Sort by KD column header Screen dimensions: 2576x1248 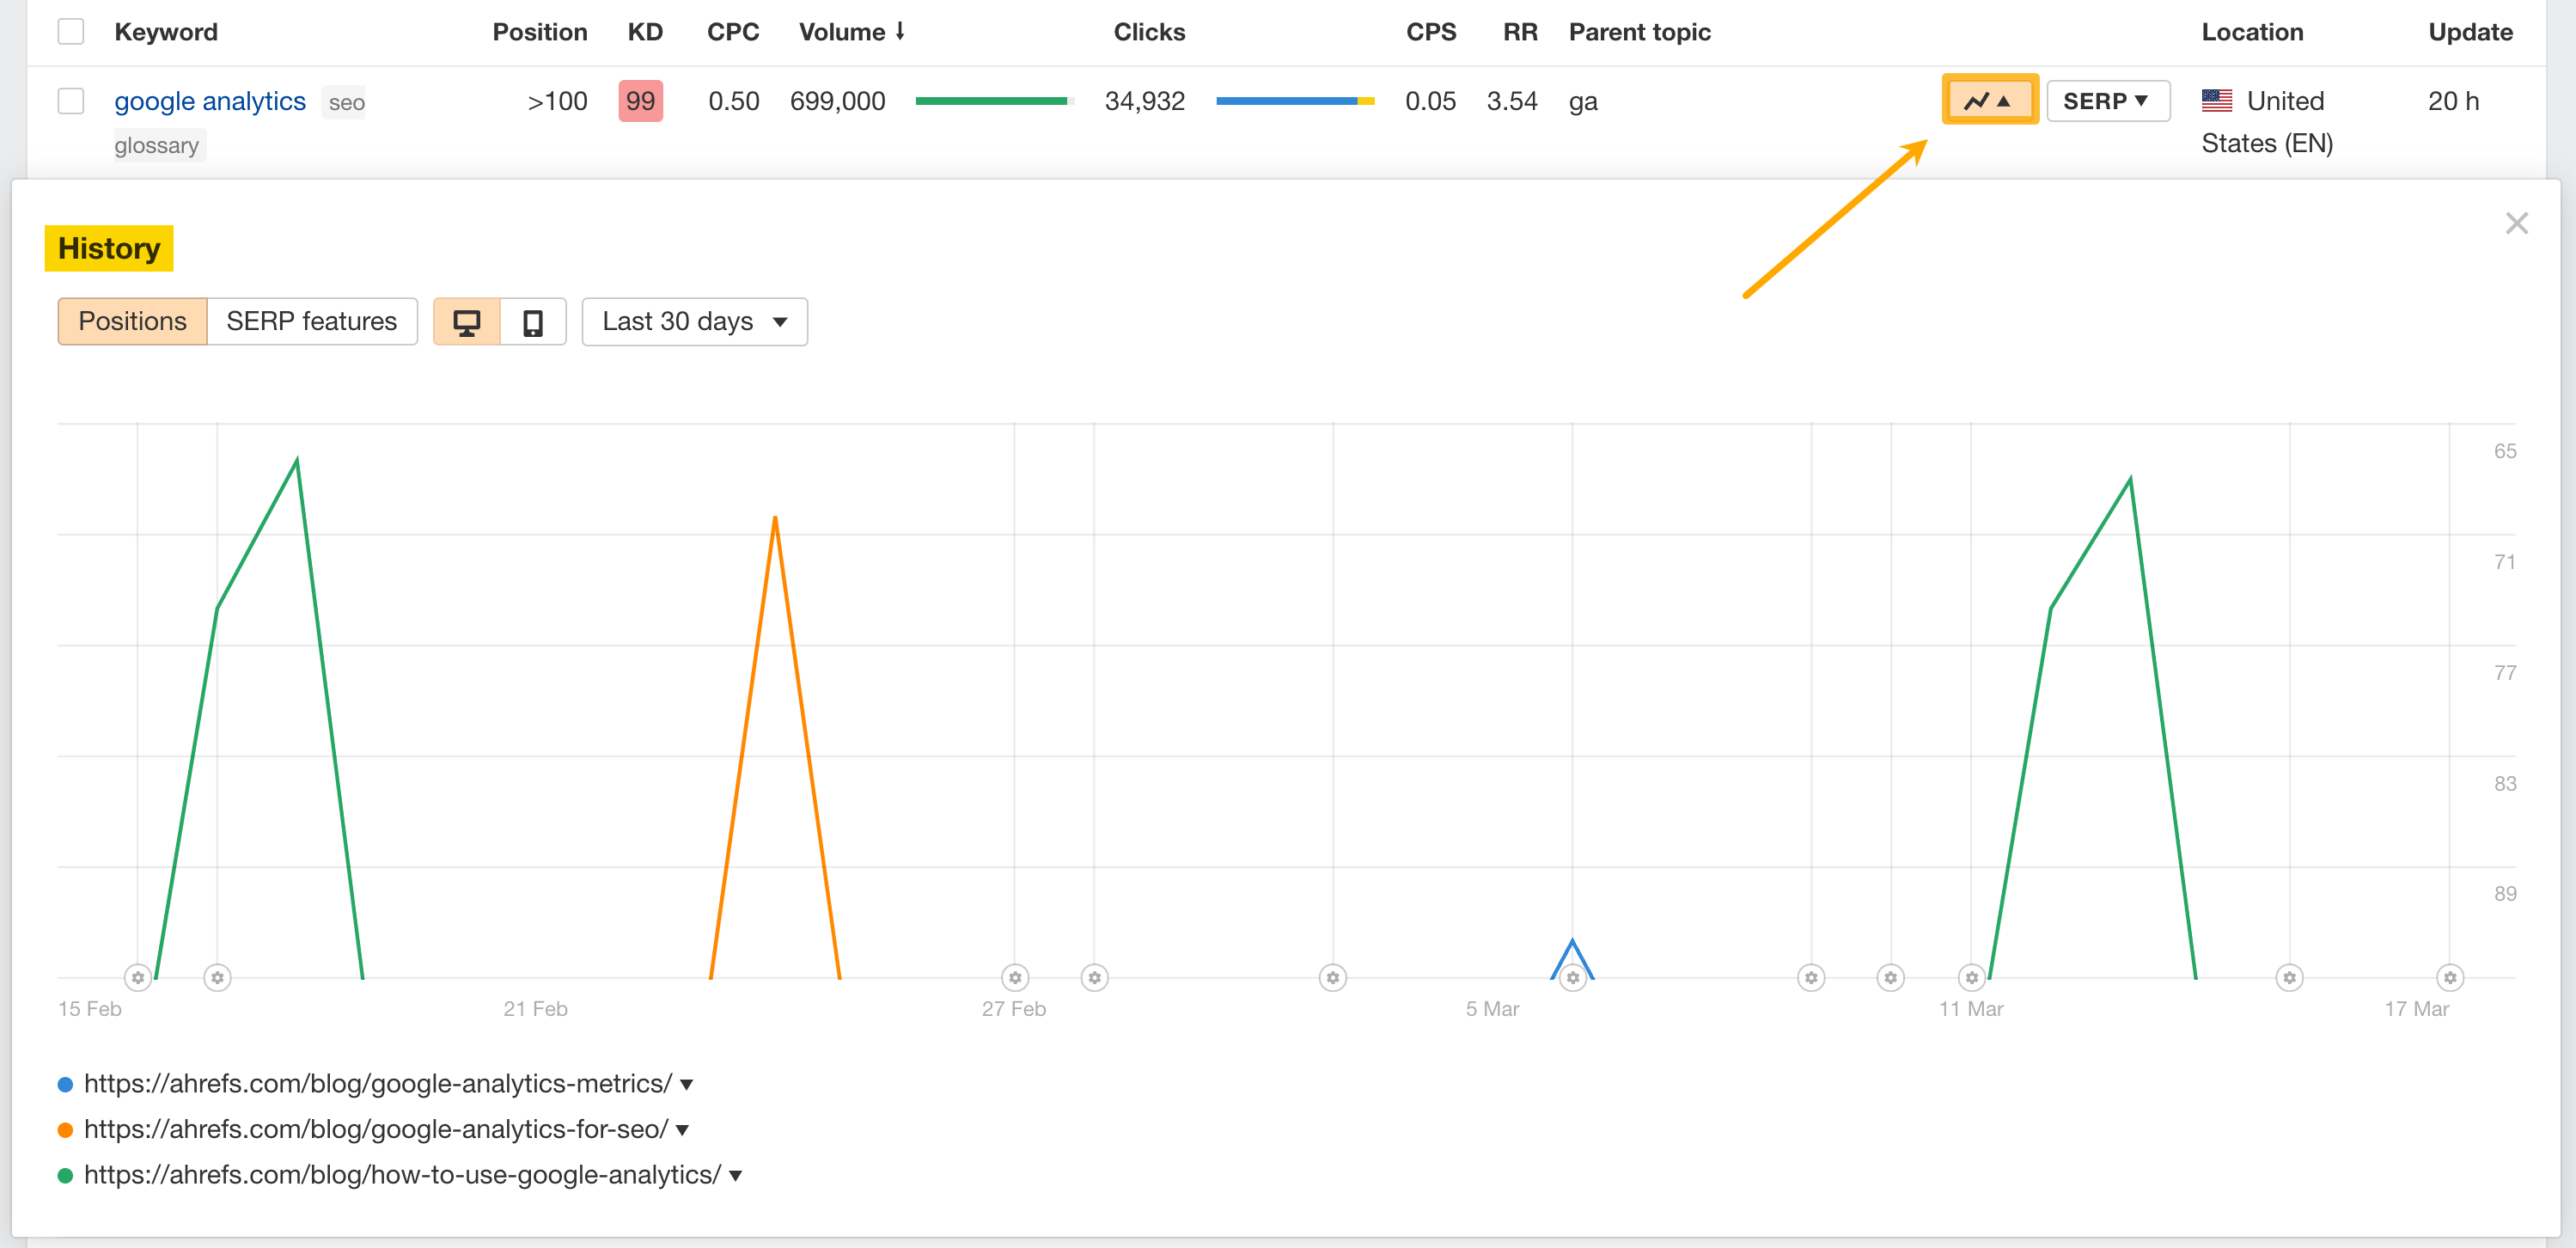(x=645, y=32)
